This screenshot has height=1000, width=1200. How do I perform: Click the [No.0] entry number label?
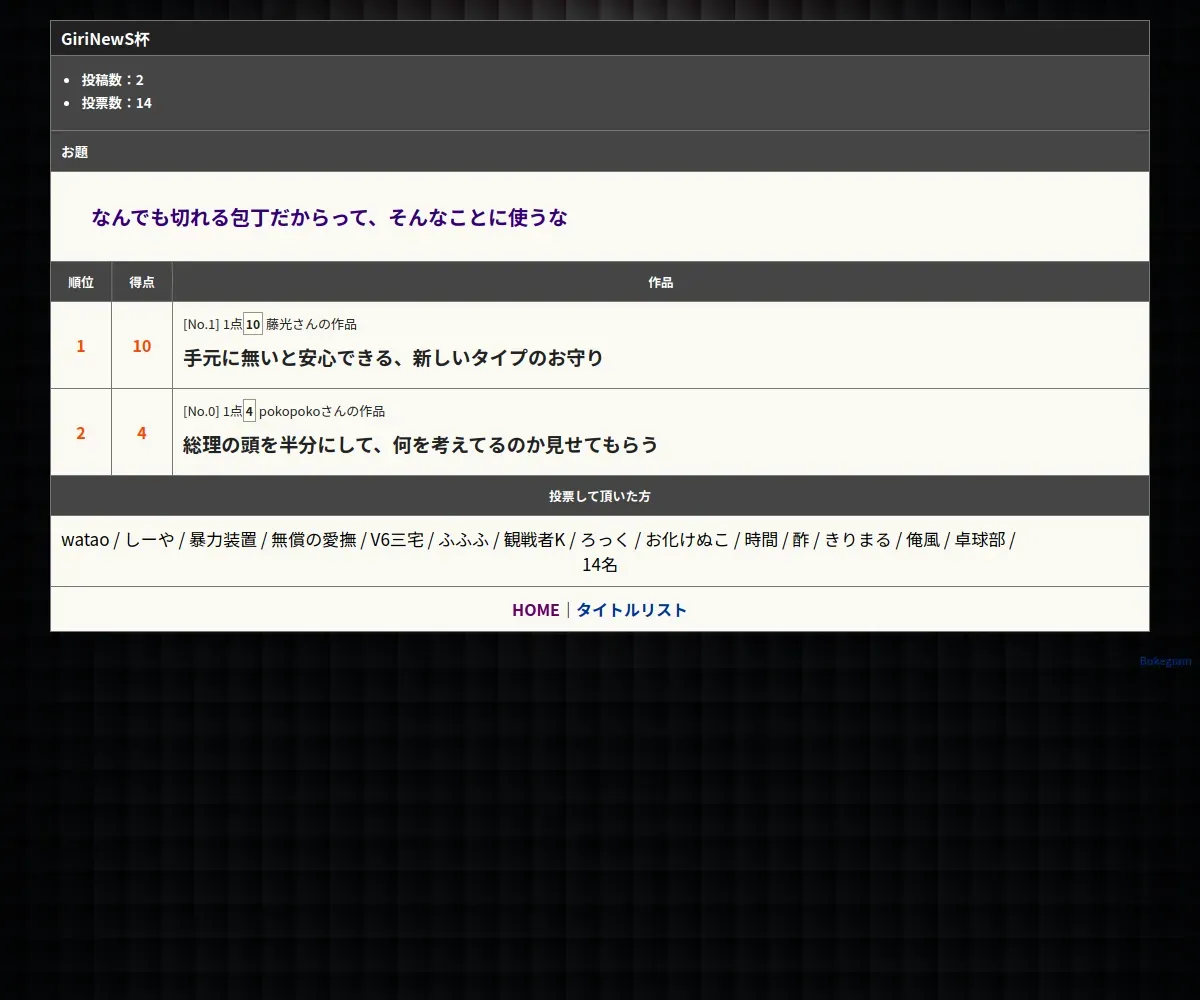(x=201, y=411)
